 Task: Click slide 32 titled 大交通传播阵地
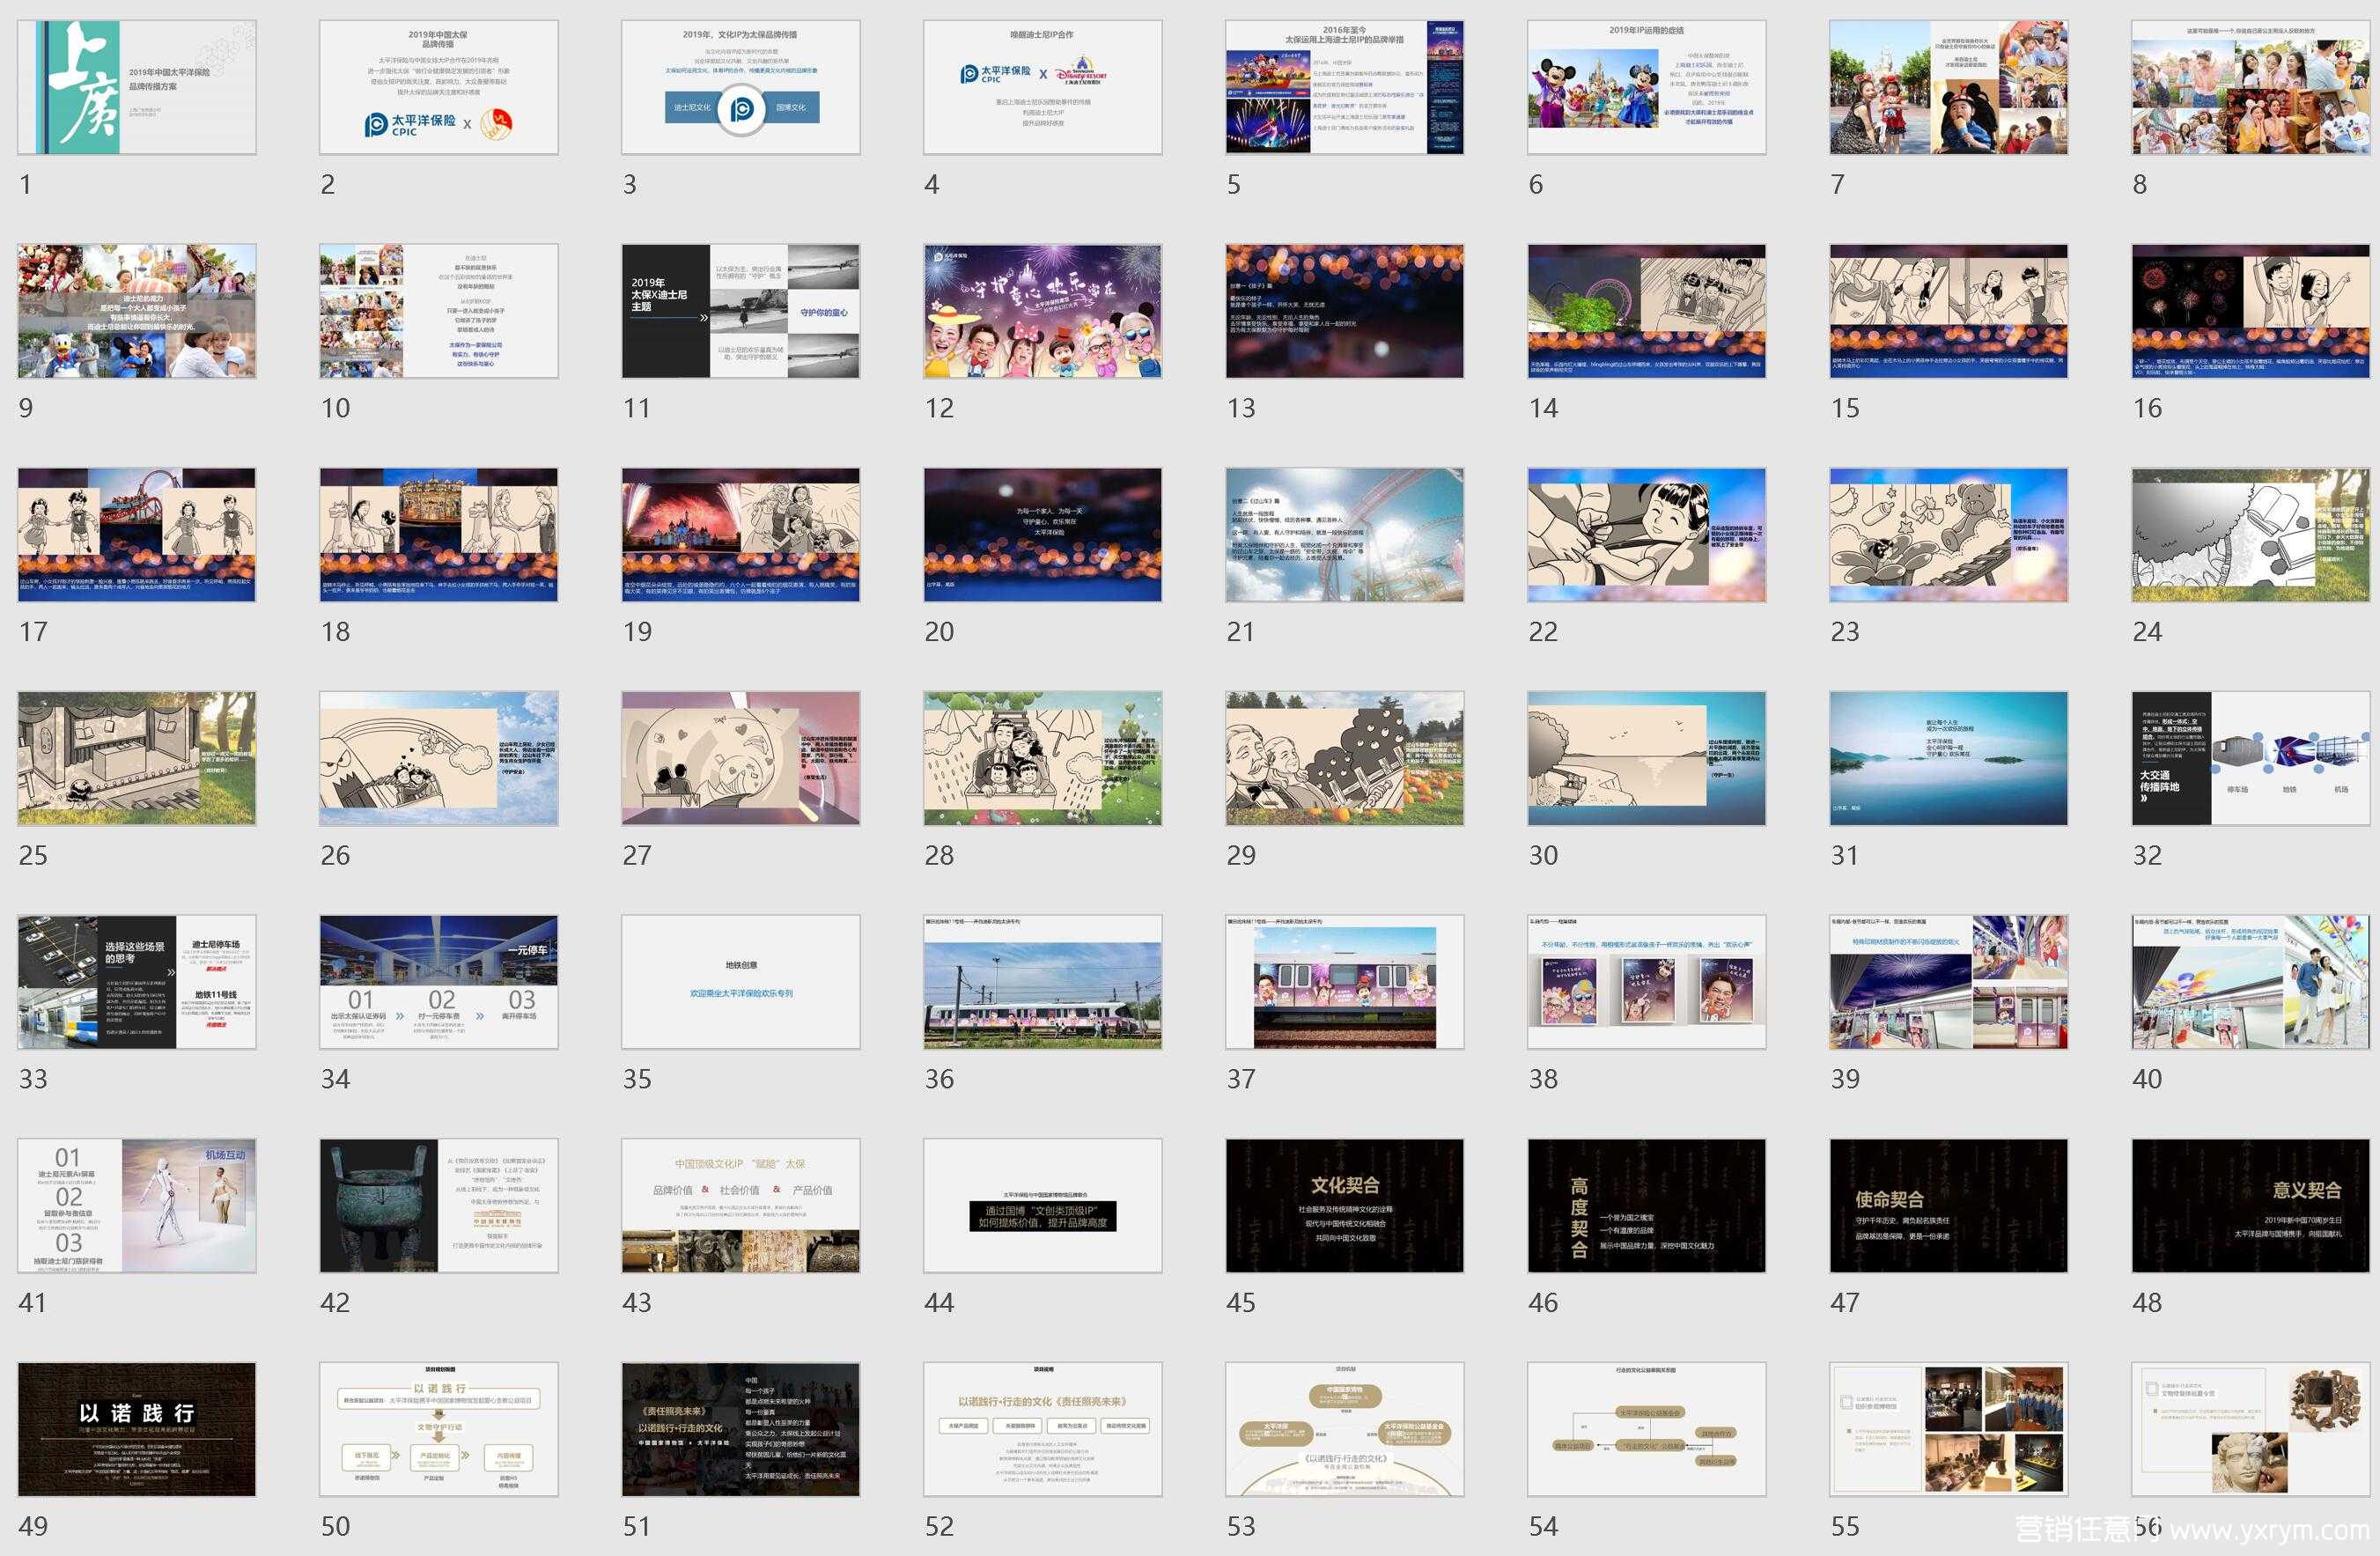point(2251,759)
